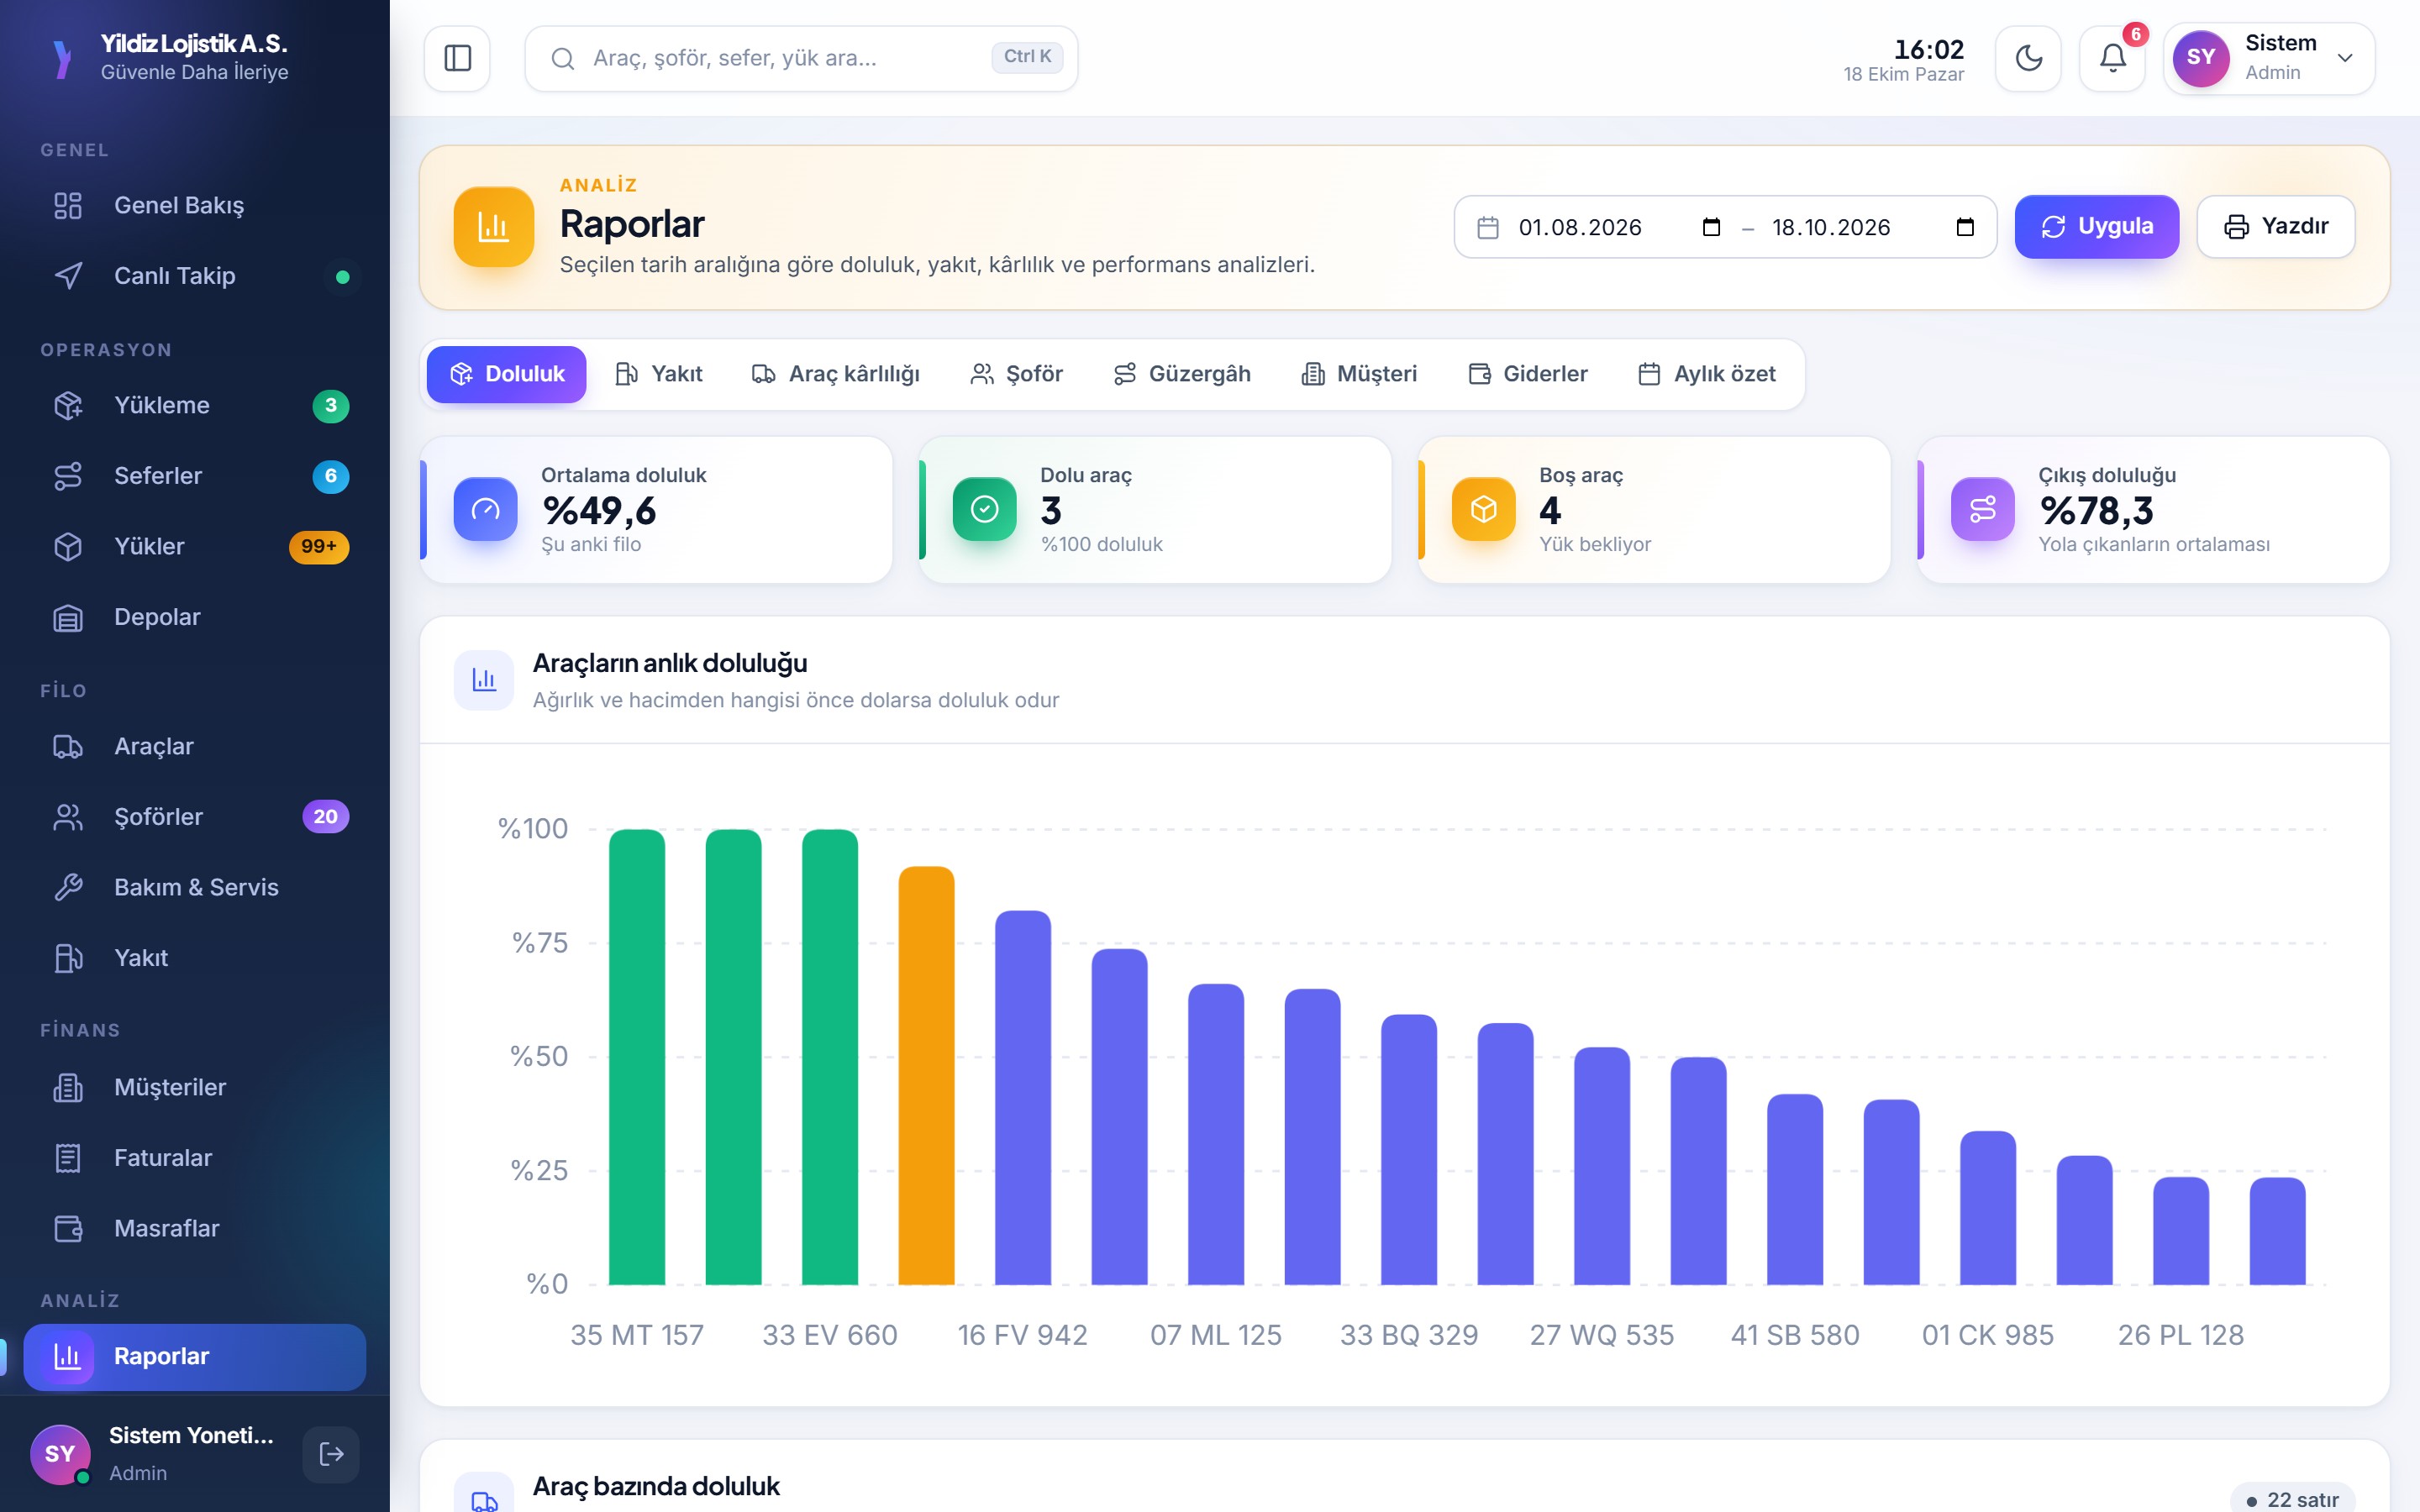2420x1512 pixels.
Task: Open Depolar warehouse icon
Action: click(68, 618)
